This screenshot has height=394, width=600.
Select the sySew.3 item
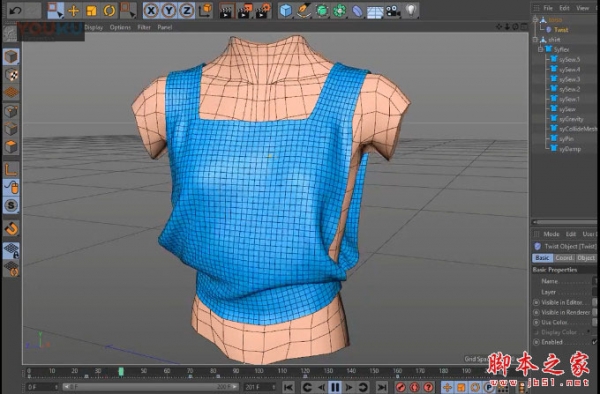(569, 80)
